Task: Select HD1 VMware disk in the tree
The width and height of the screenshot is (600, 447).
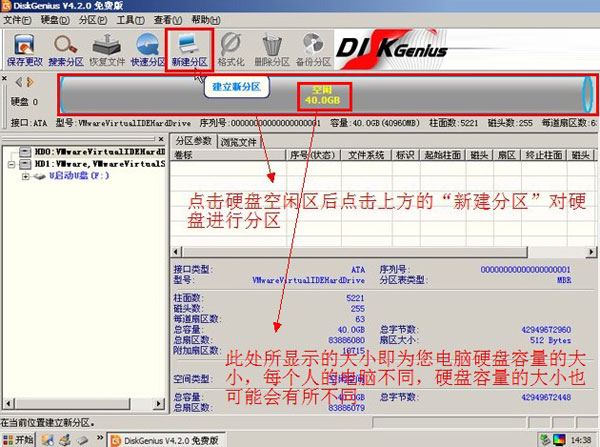Action: [100, 164]
